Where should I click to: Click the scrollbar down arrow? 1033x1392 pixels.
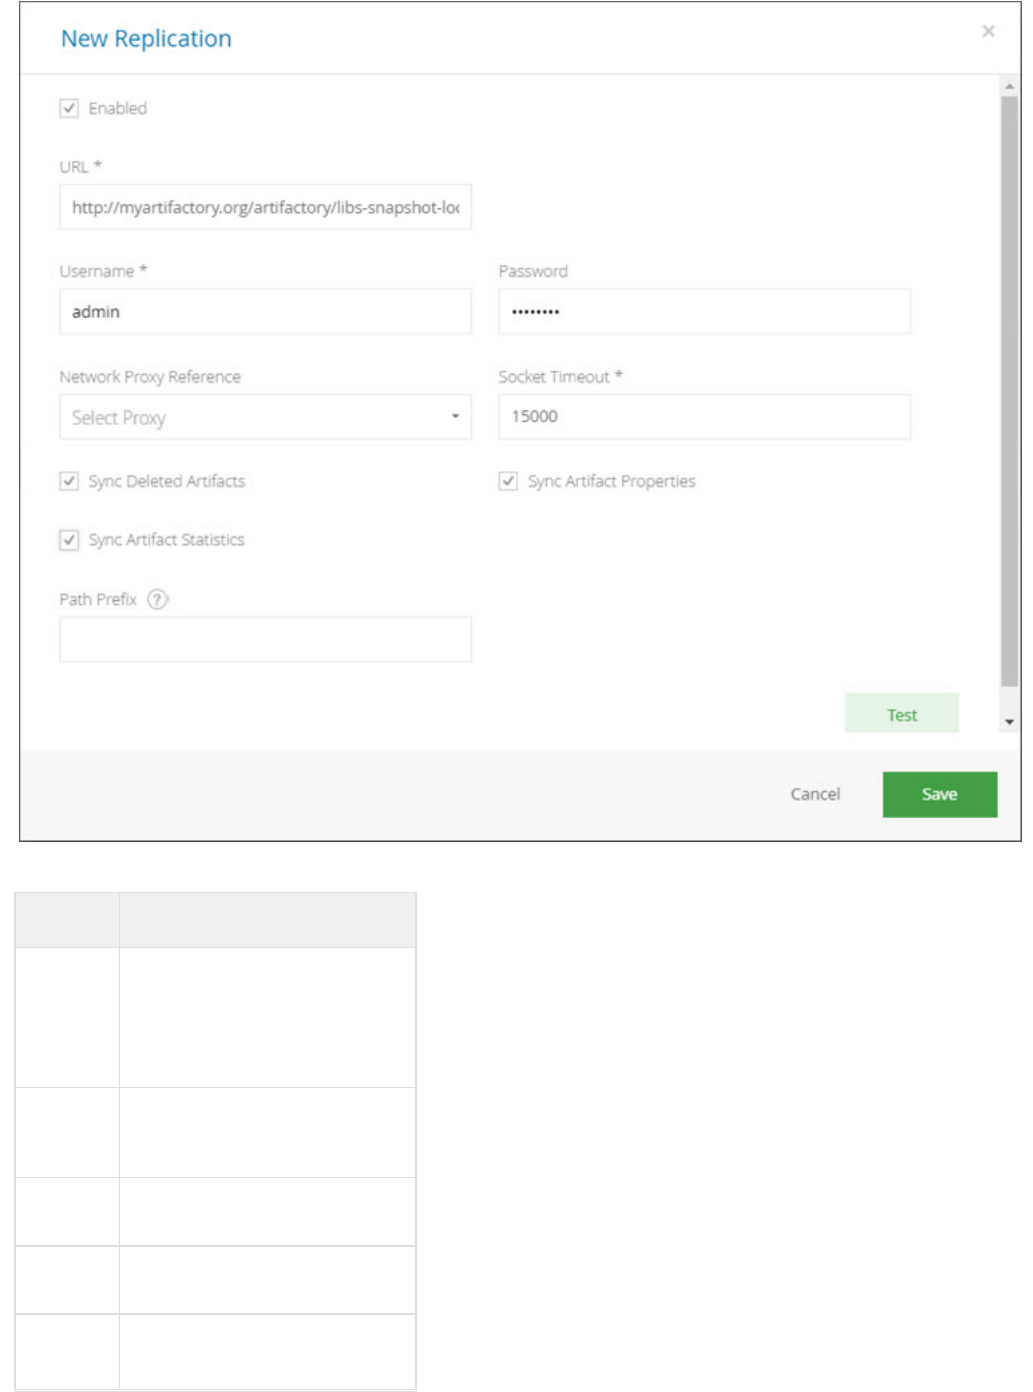(x=1009, y=721)
